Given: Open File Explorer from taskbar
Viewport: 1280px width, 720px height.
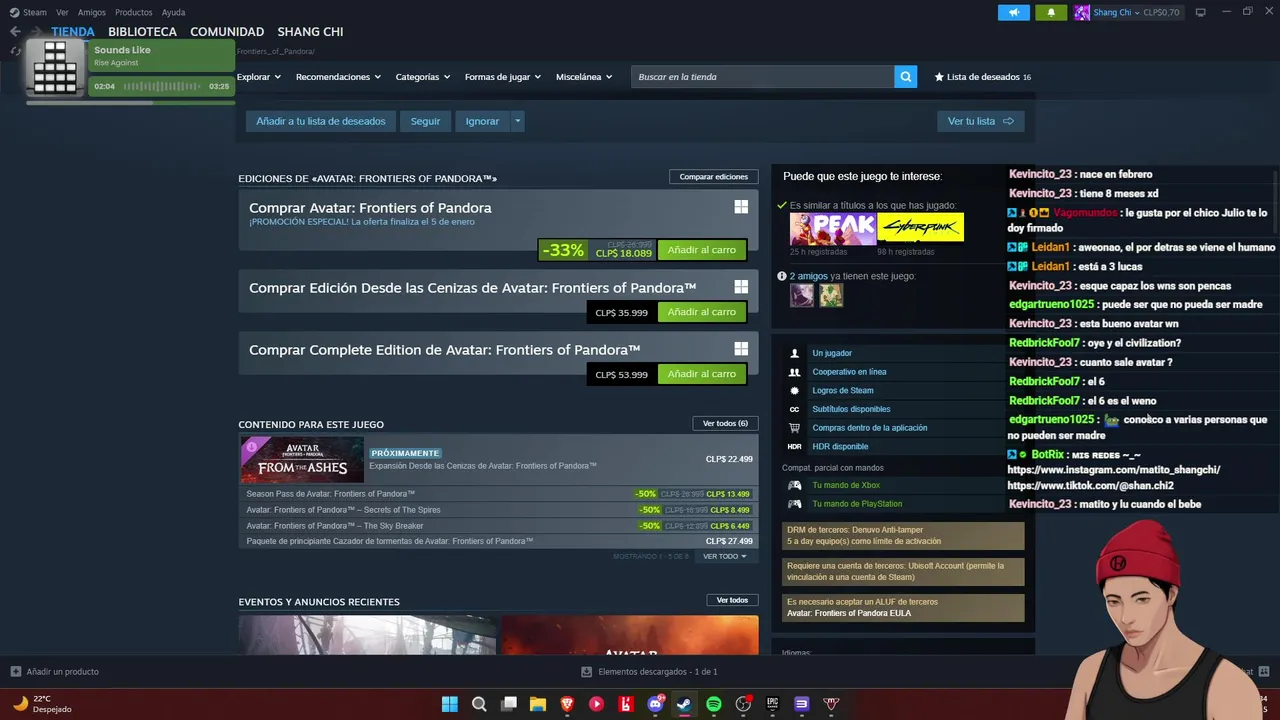Looking at the screenshot, I should tap(537, 704).
